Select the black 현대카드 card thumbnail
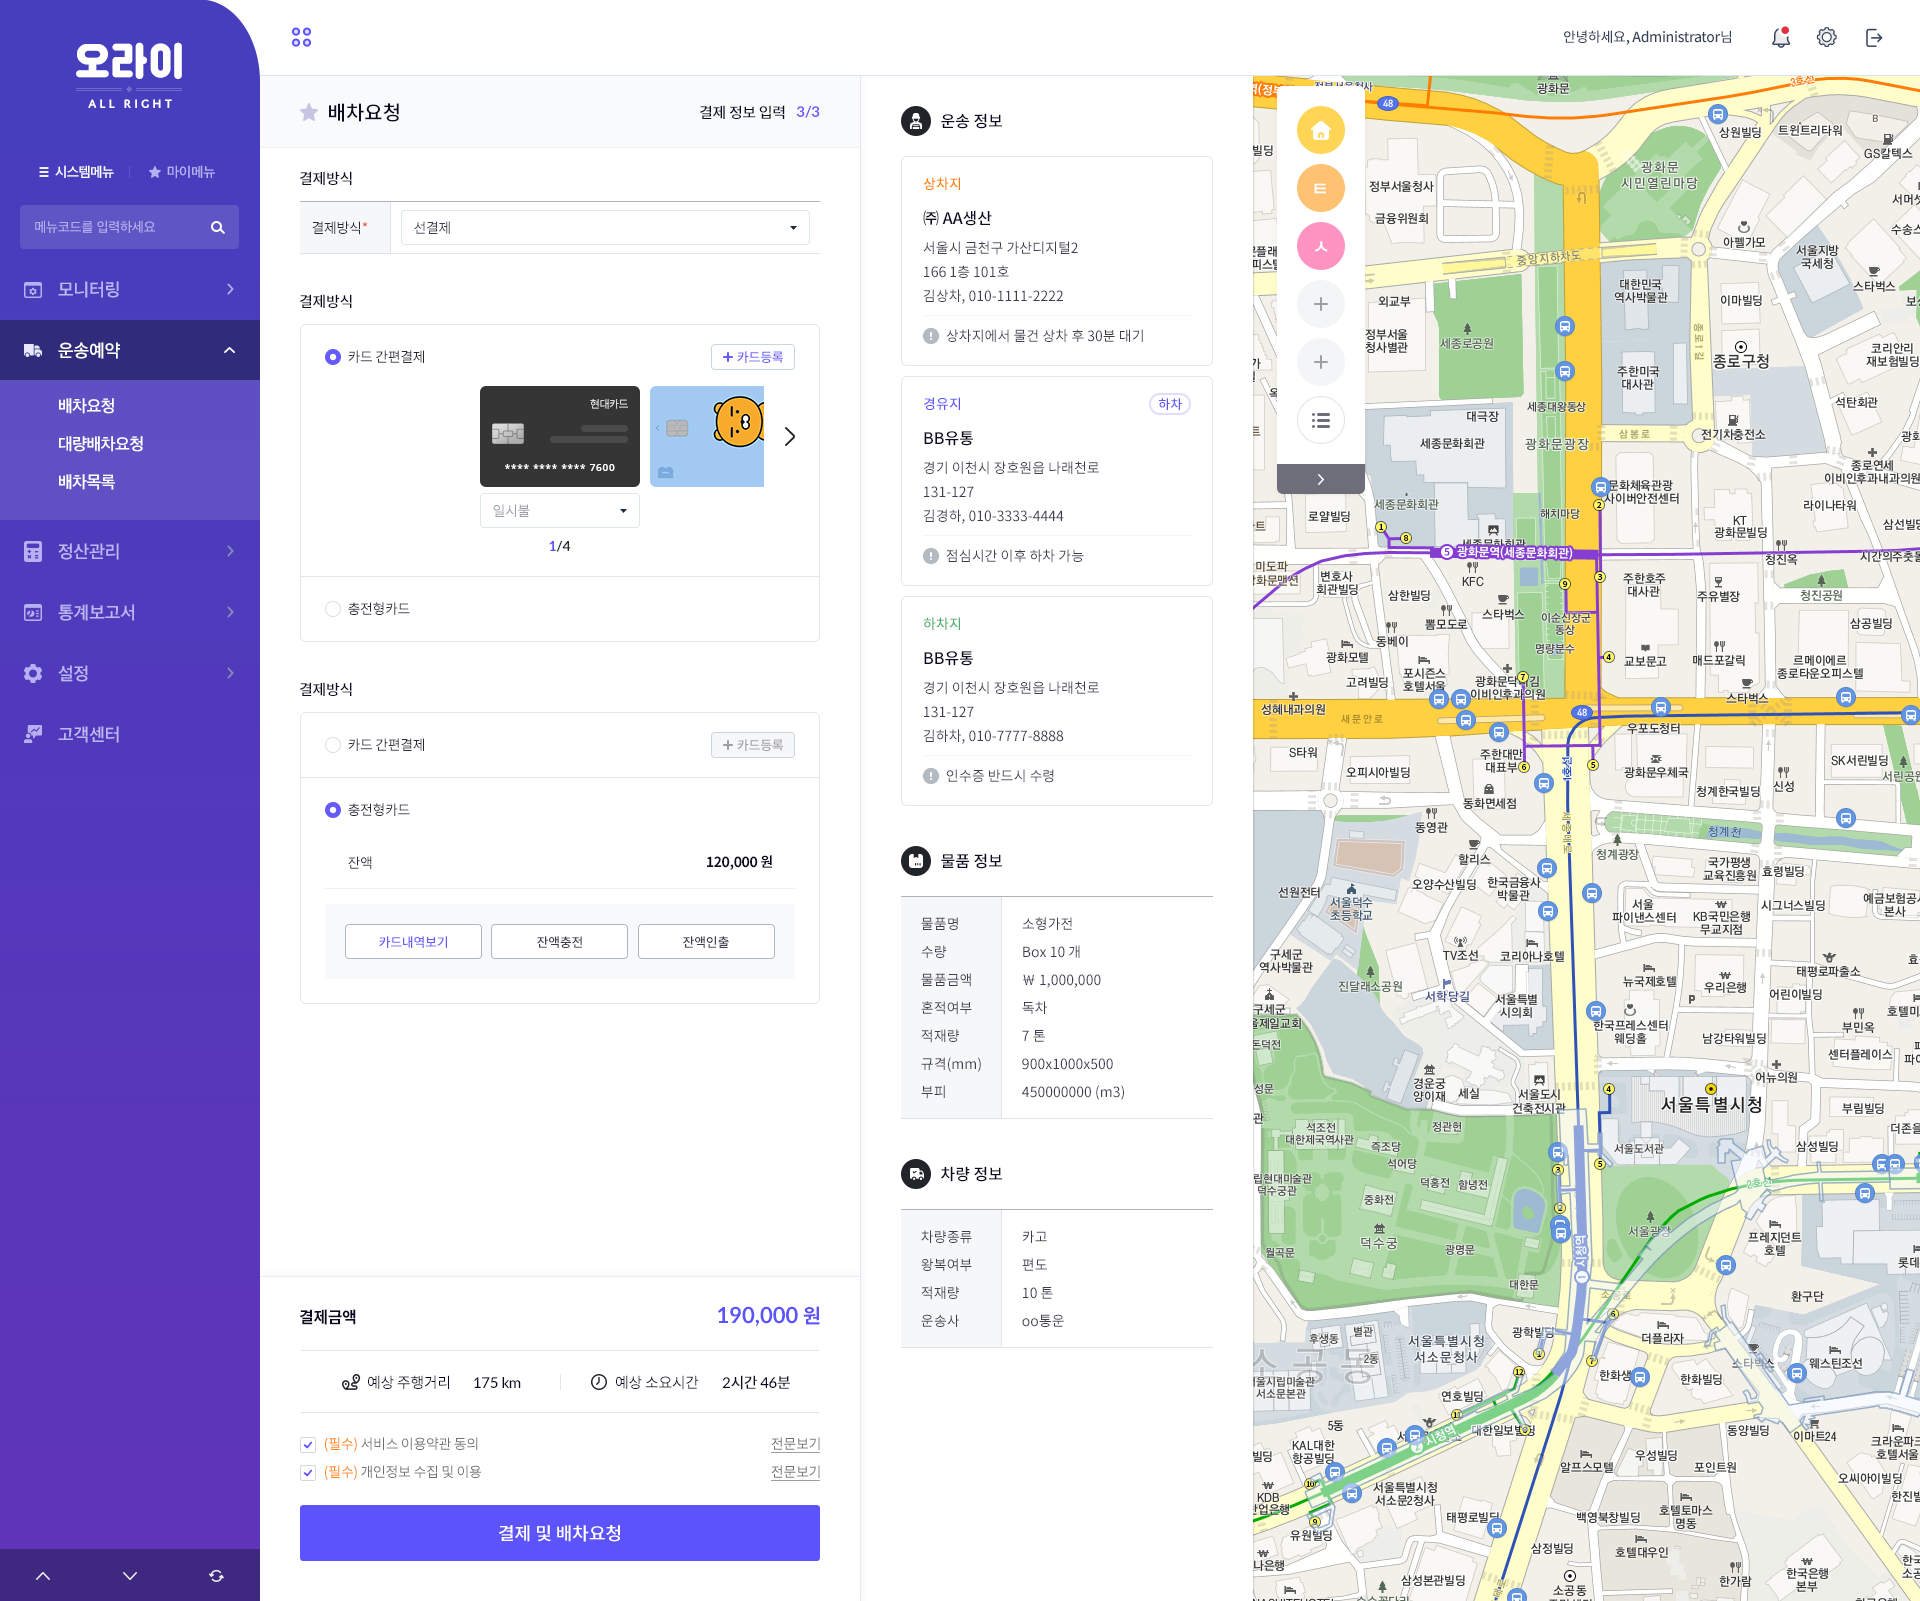 tap(559, 436)
